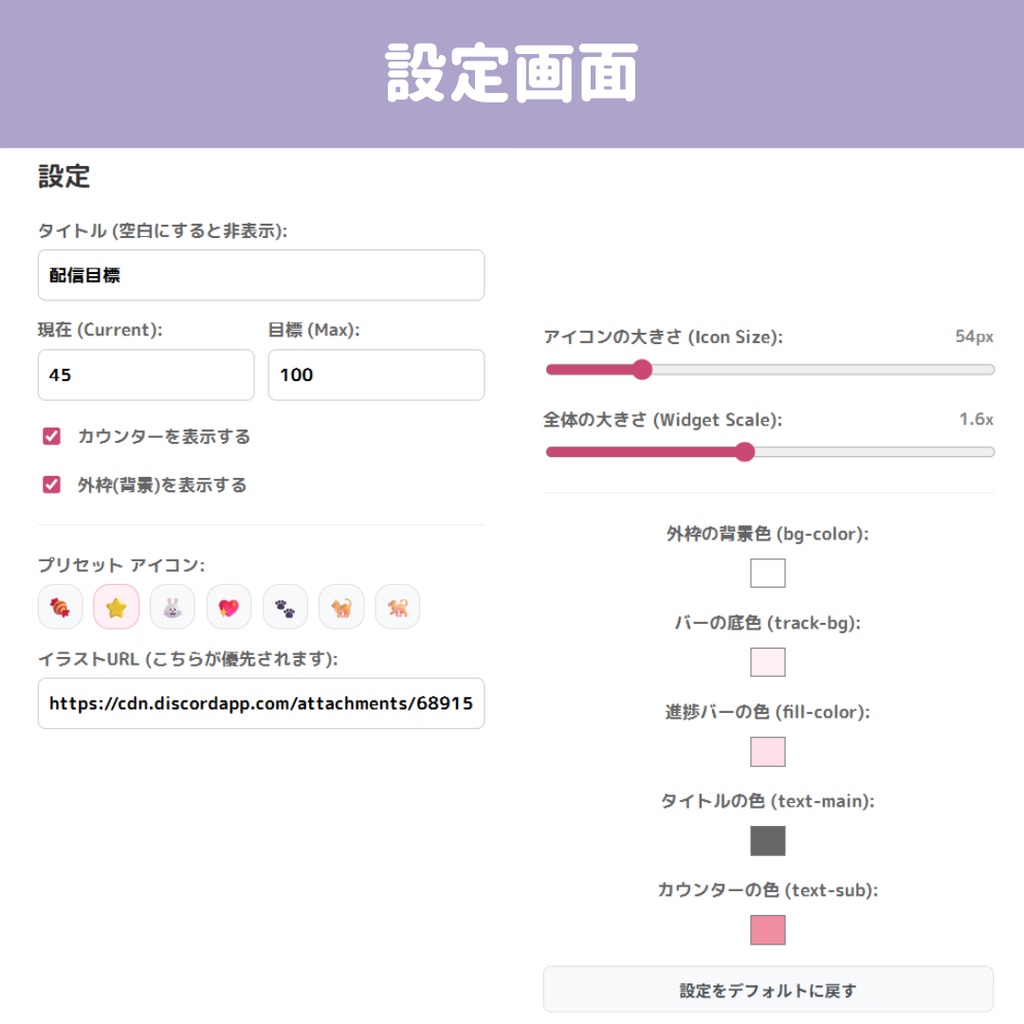The width and height of the screenshot is (1024, 1024).
Task: Select the candy preset icon
Action: point(60,607)
